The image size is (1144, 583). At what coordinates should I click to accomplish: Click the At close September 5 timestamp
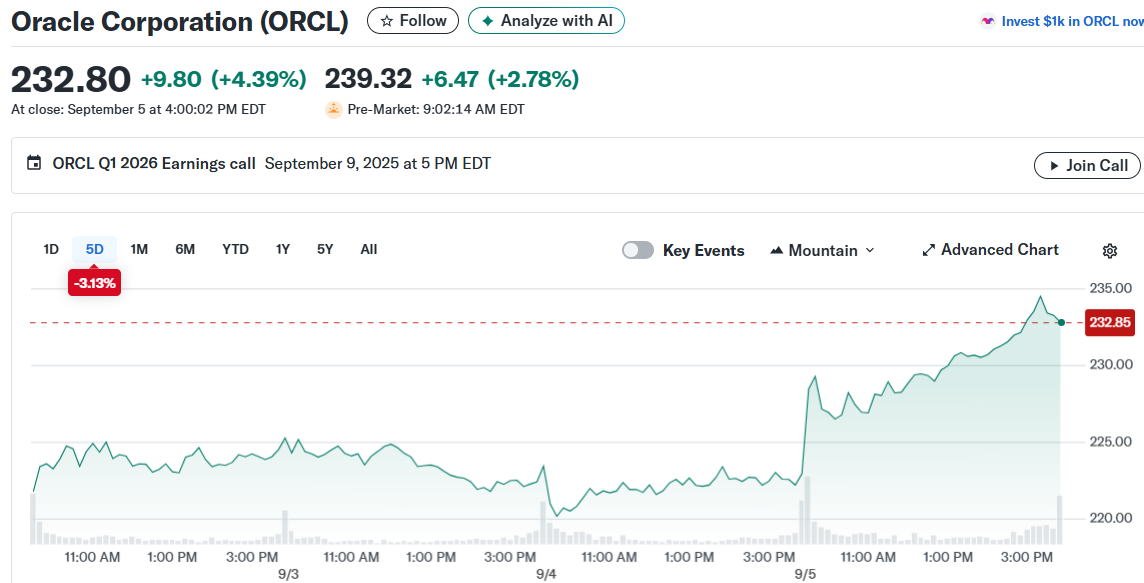tap(139, 109)
